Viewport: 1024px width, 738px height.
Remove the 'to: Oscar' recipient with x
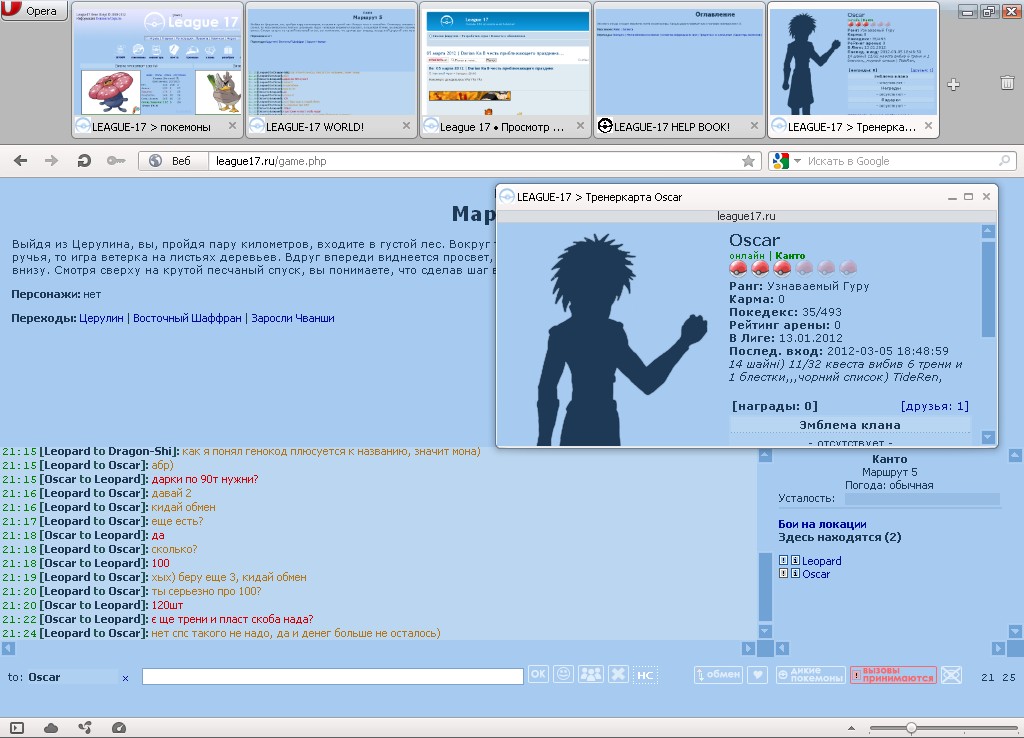[x=125, y=678]
